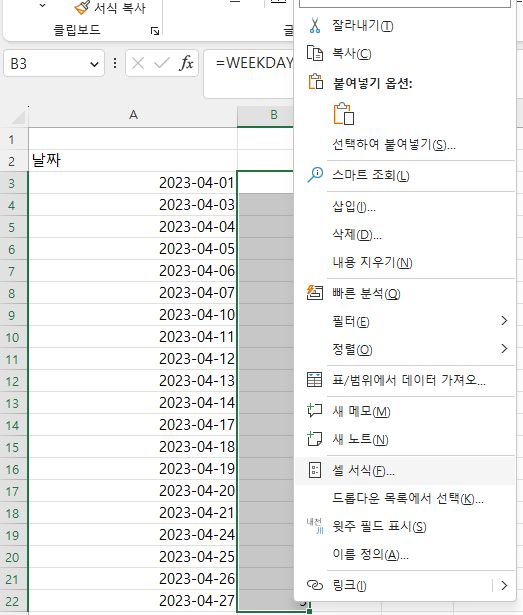Click the 빠른 분석 lightning icon
Screen dimensions: 523x615
point(315,293)
